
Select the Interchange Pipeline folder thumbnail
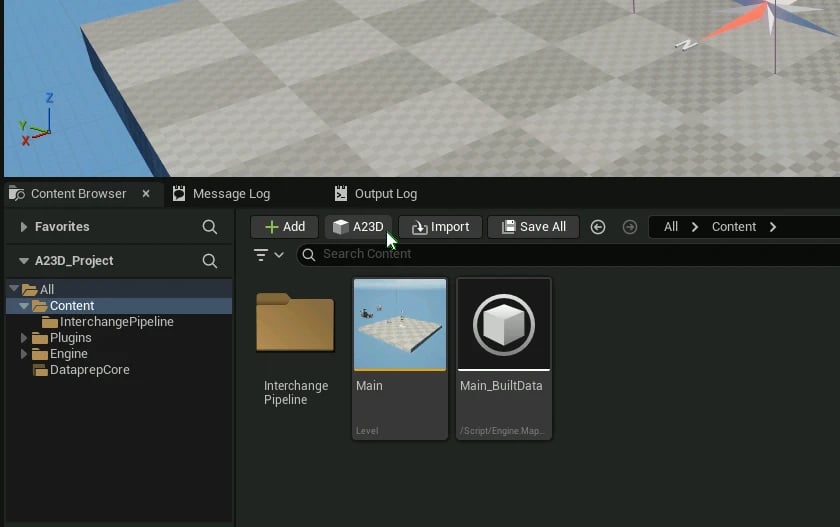coord(295,323)
